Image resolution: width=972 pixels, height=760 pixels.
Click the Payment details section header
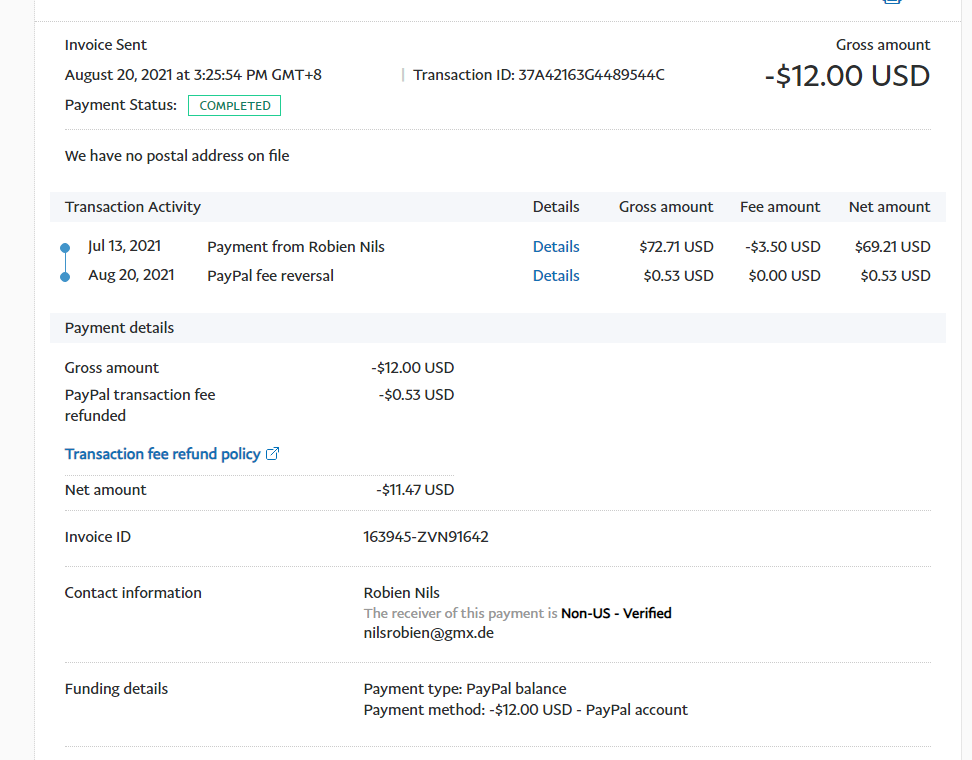click(x=119, y=328)
